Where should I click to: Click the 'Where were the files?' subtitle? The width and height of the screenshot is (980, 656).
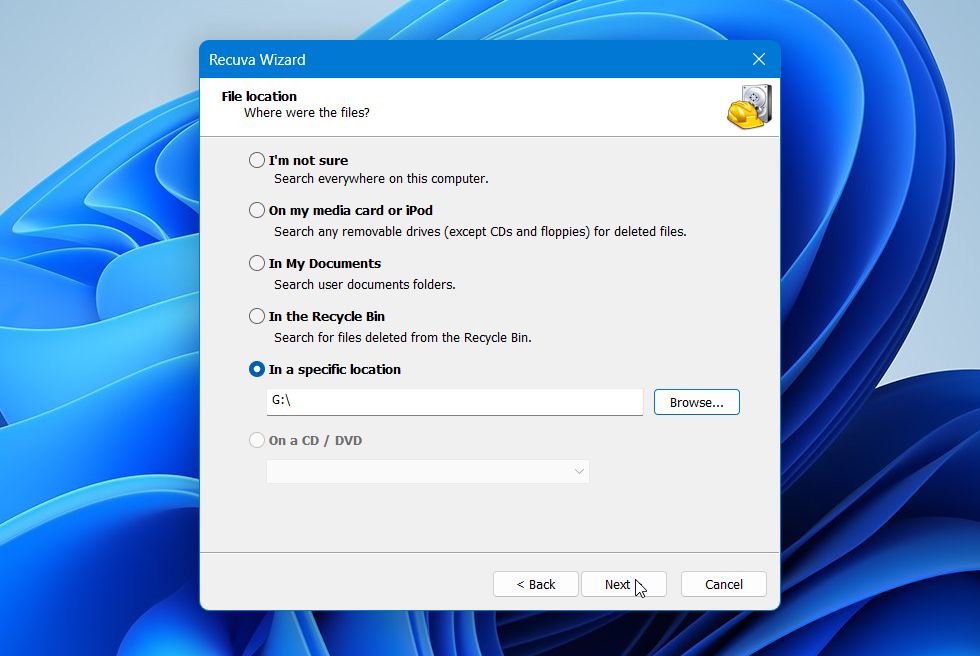[x=306, y=113]
